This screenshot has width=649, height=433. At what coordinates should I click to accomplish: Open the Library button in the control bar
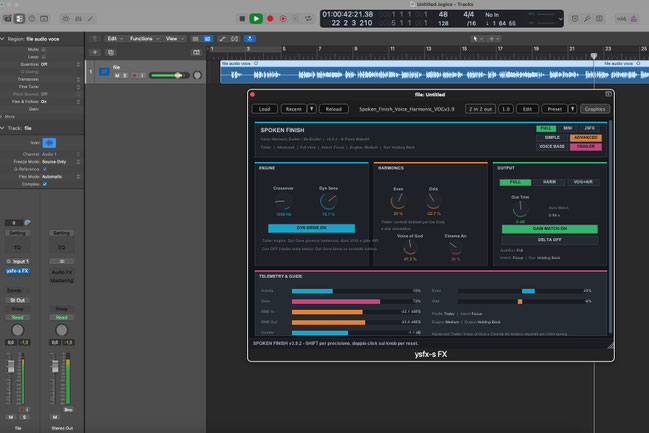tap(7, 19)
